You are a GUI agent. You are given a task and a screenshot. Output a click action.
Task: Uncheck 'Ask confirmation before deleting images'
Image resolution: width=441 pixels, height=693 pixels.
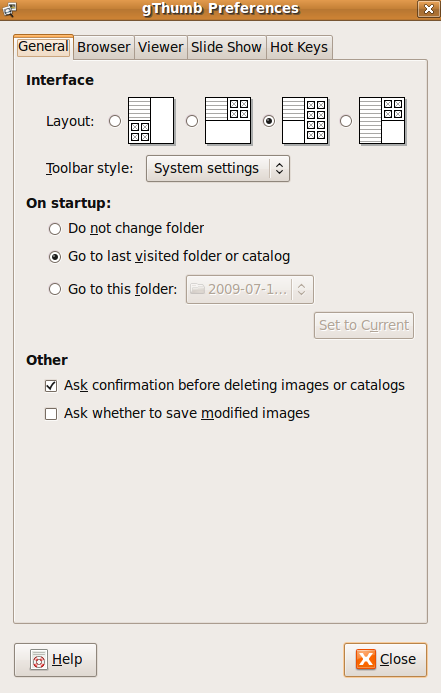pos(51,386)
